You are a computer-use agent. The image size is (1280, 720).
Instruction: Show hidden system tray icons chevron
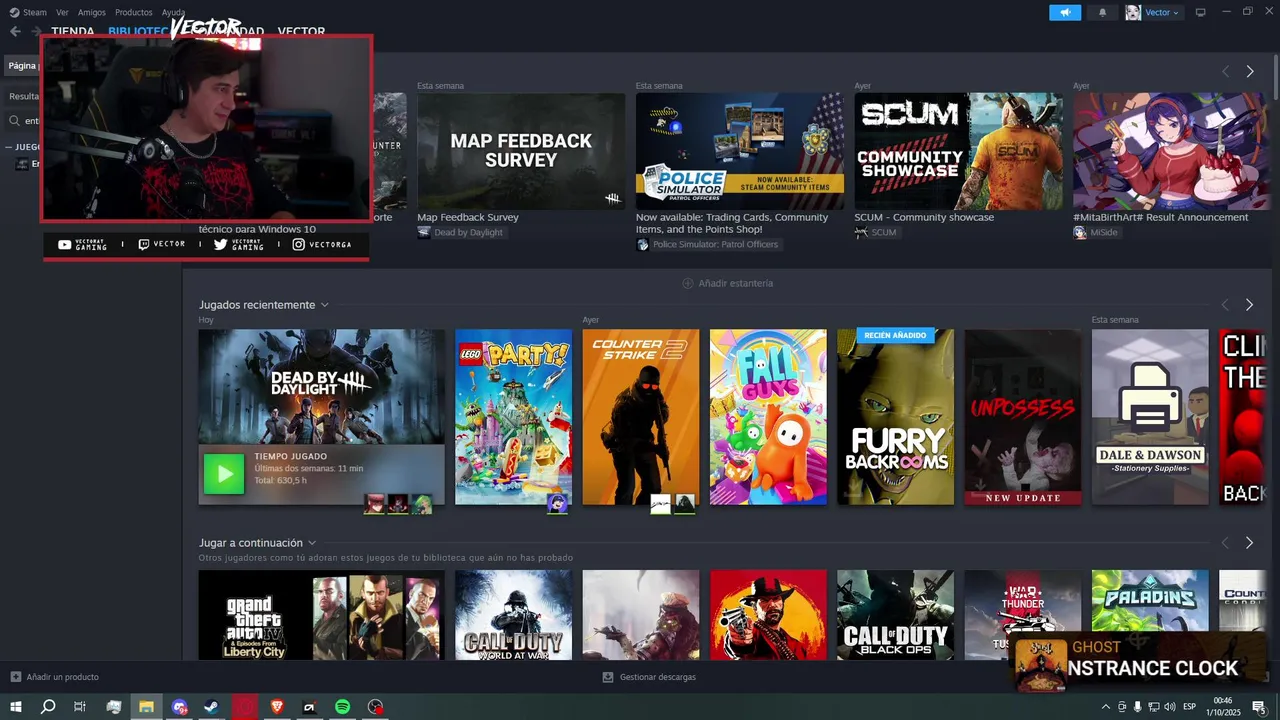click(x=1106, y=707)
